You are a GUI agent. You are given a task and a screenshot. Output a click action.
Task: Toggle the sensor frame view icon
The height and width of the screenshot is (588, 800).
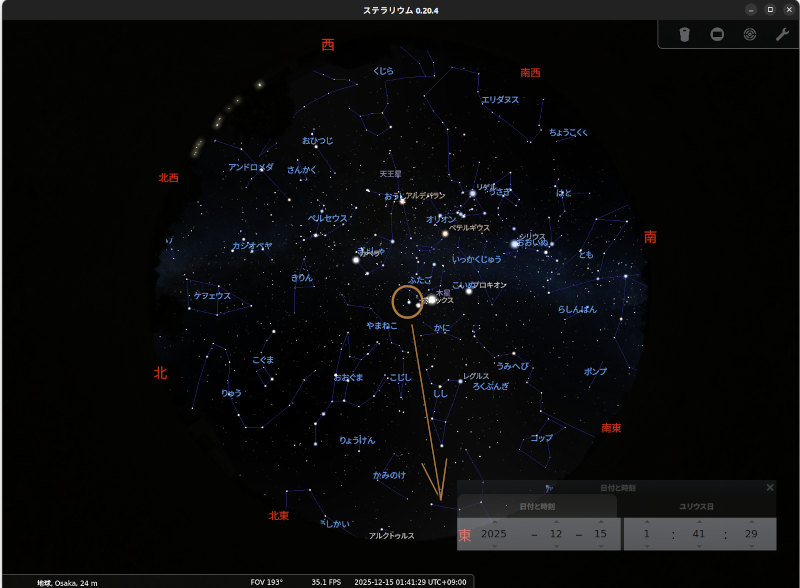tap(717, 34)
